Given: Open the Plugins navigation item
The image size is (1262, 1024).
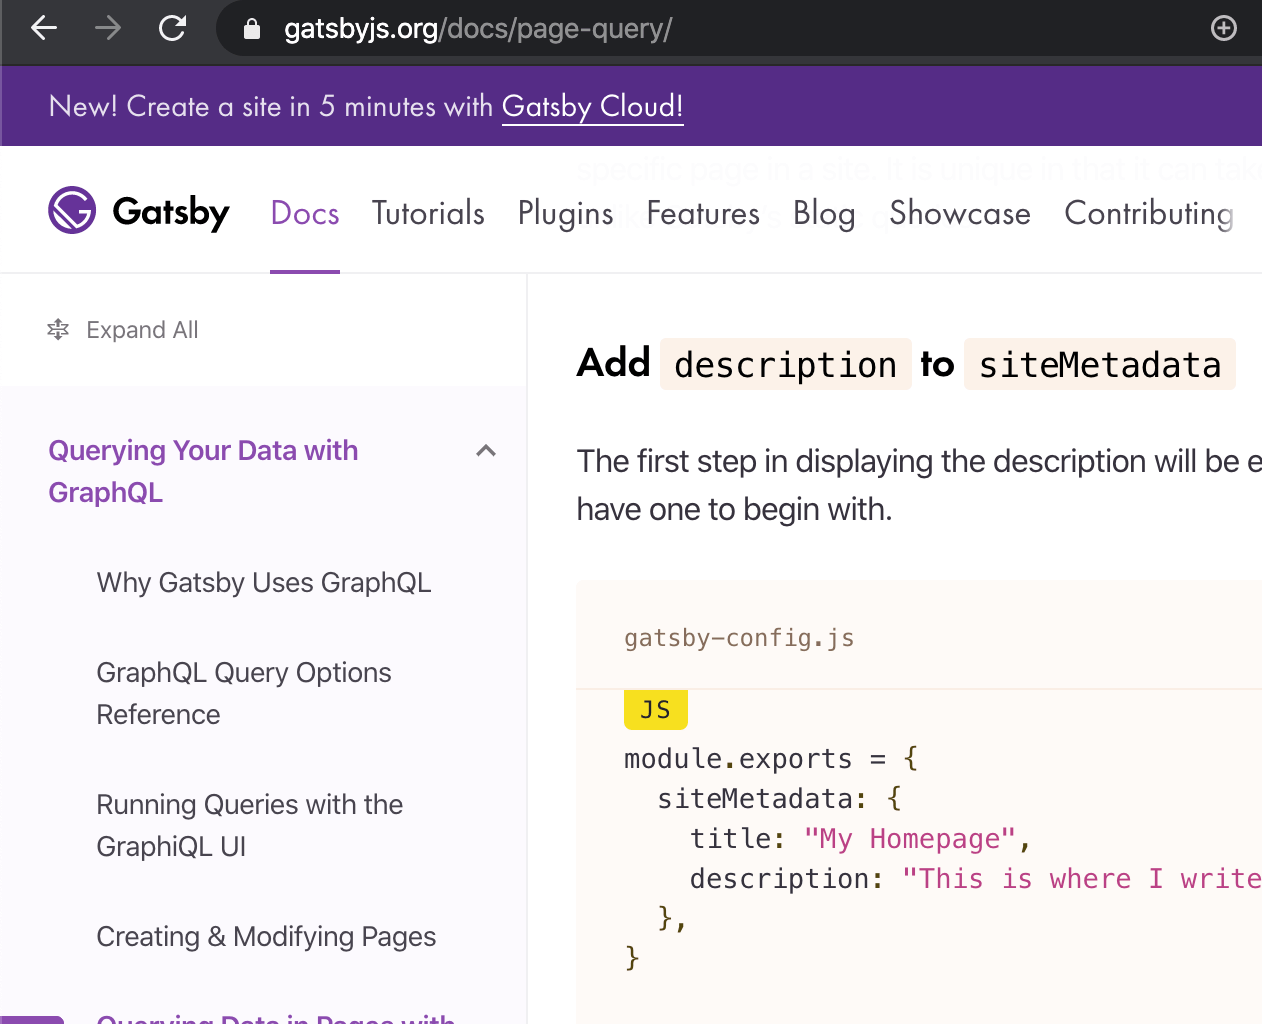Looking at the screenshot, I should click(565, 213).
